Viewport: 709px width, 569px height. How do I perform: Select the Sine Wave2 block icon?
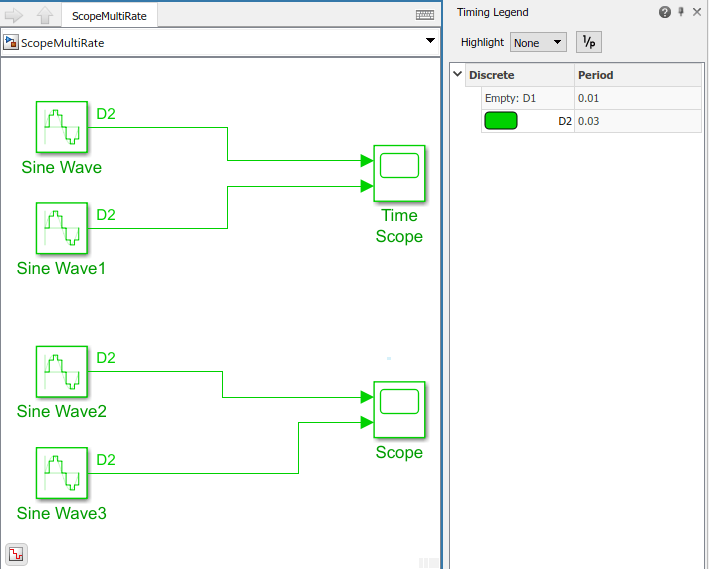coord(61,372)
